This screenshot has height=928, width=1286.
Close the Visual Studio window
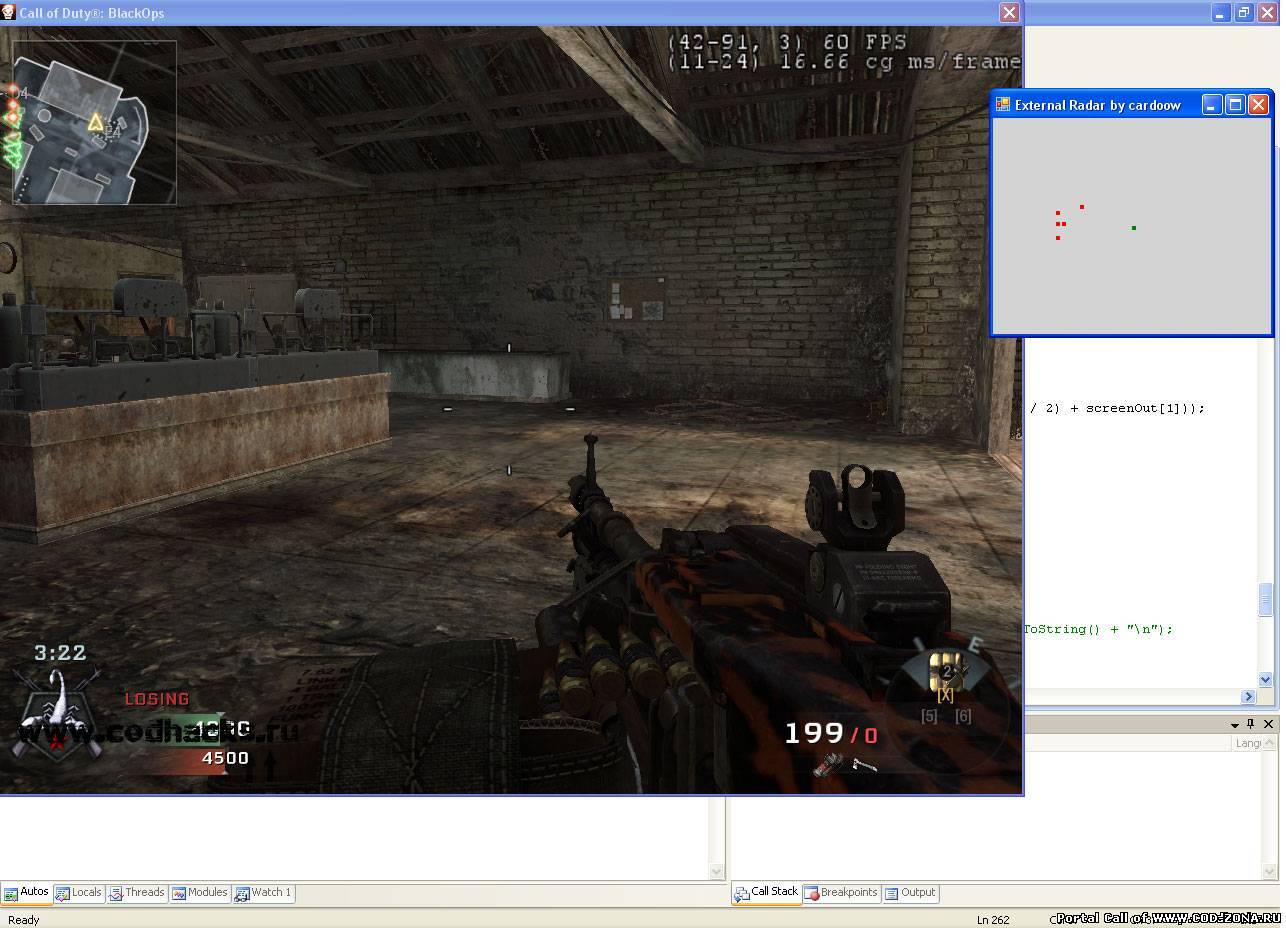[1266, 12]
